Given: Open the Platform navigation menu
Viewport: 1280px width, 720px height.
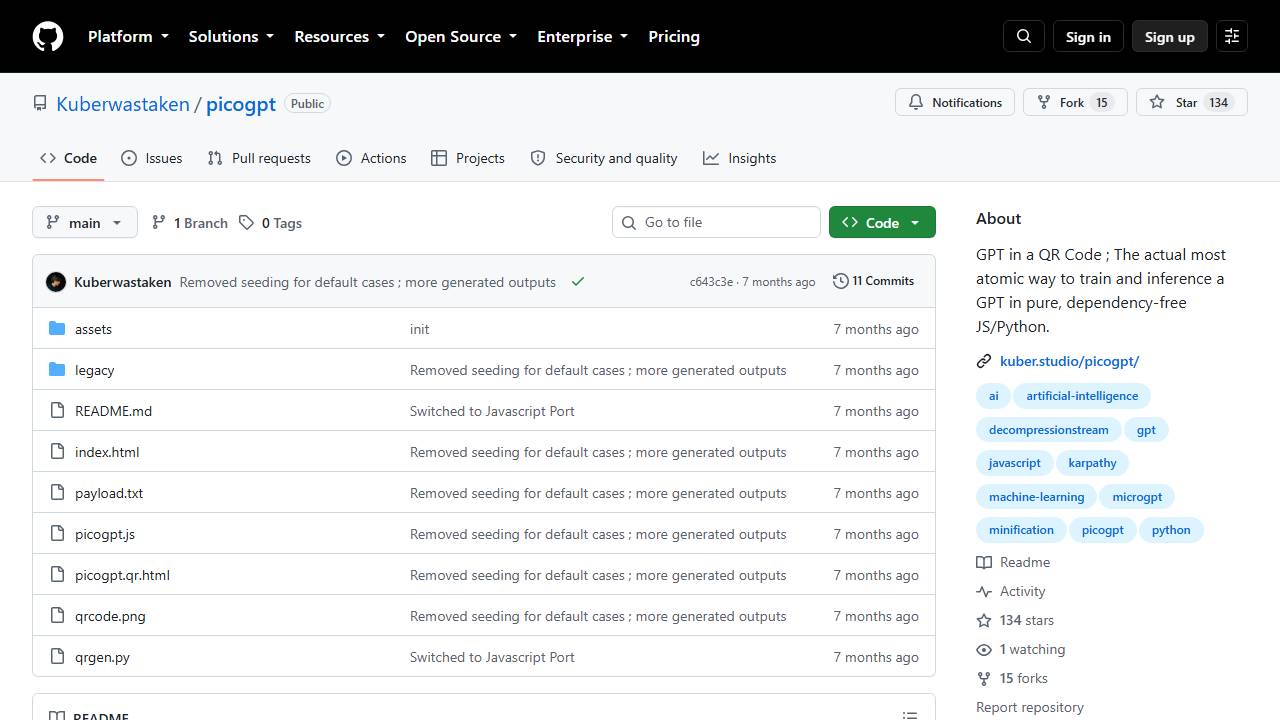Looking at the screenshot, I should coord(128,36).
